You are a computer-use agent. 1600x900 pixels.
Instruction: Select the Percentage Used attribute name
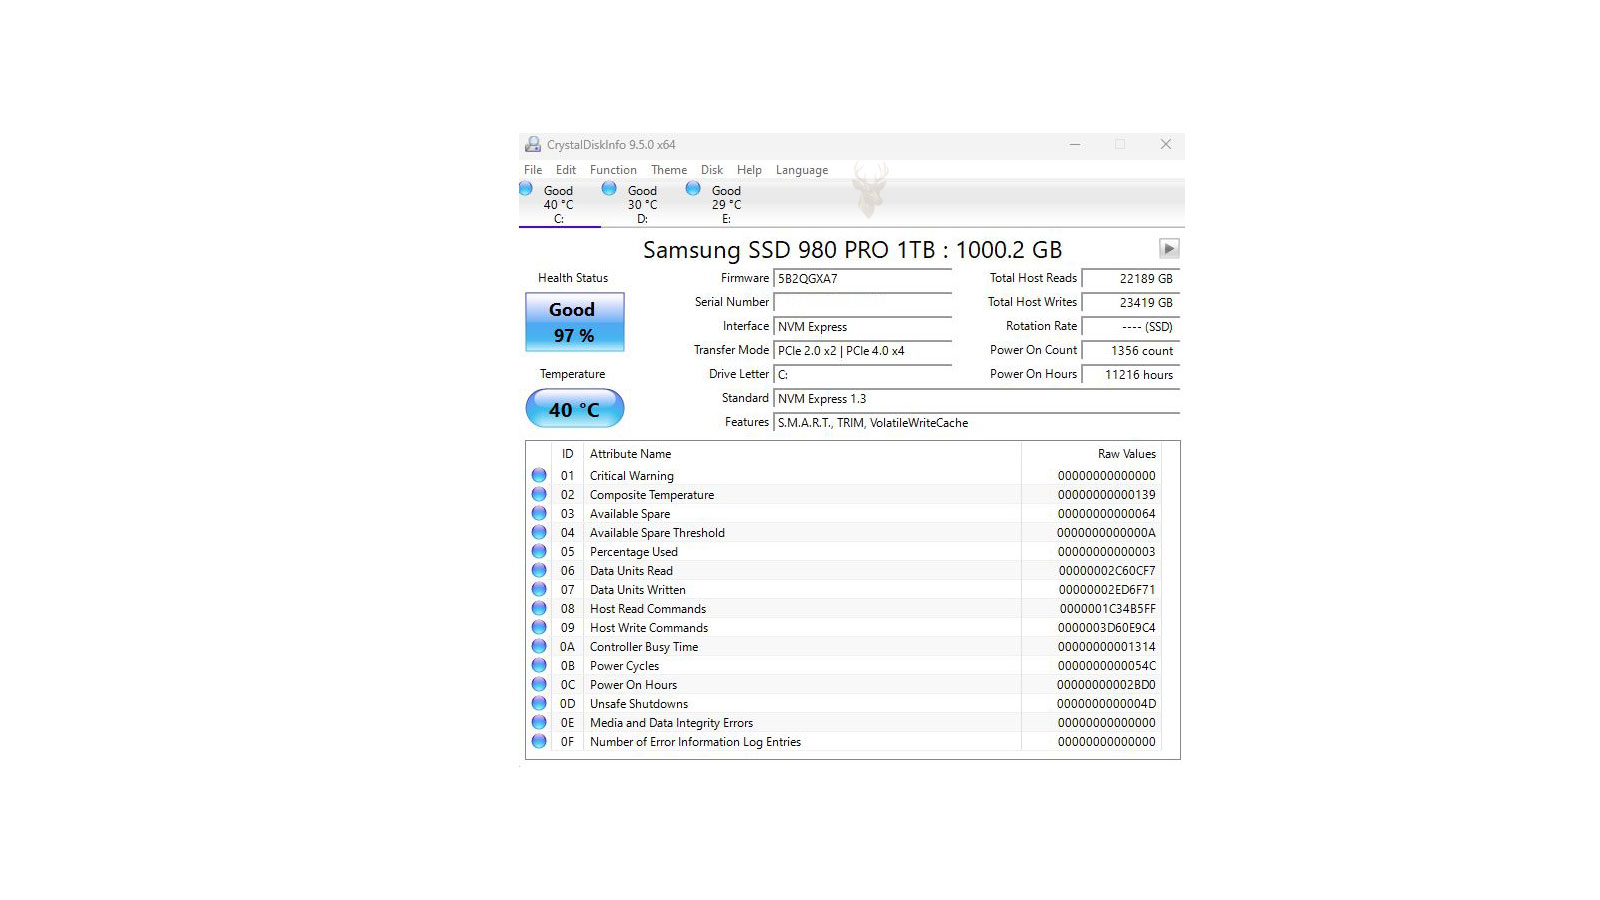click(634, 552)
